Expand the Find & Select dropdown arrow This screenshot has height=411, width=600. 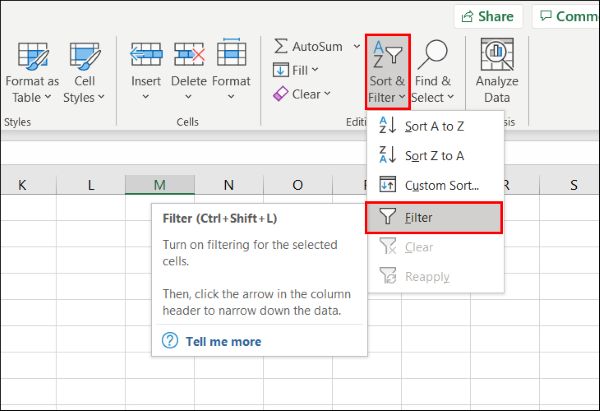point(450,97)
